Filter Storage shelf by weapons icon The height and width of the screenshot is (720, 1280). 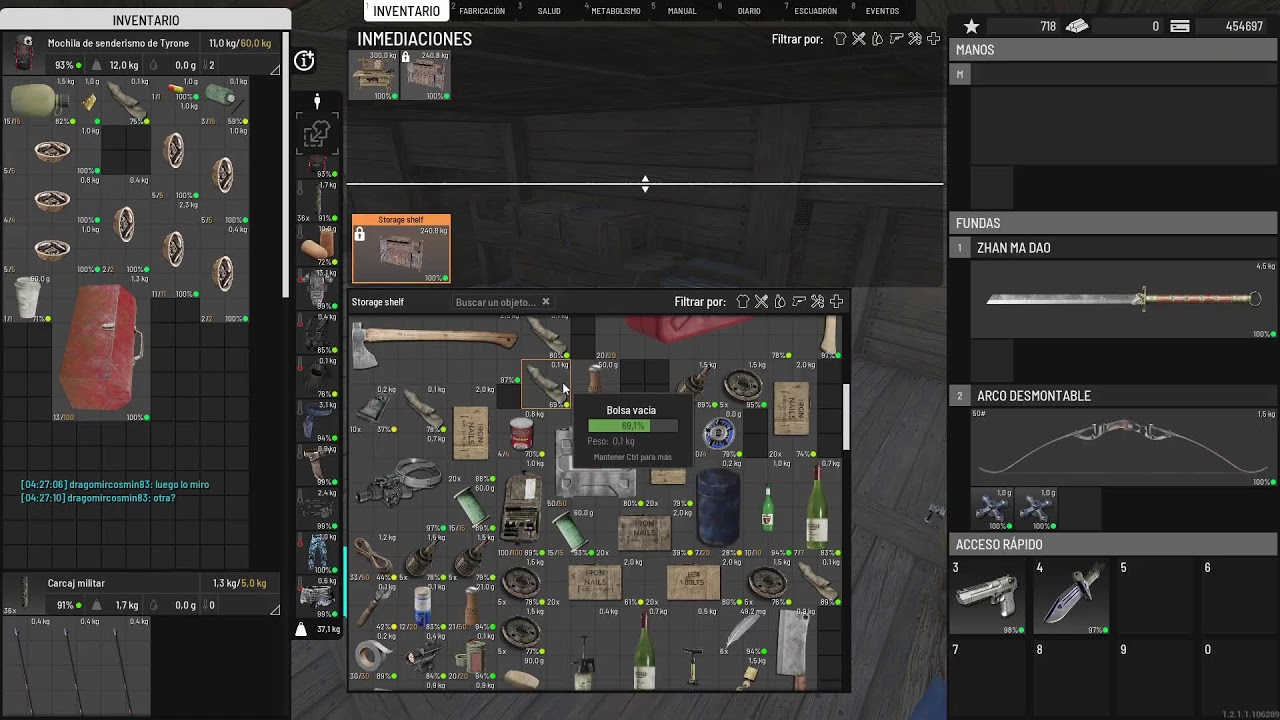(x=799, y=302)
